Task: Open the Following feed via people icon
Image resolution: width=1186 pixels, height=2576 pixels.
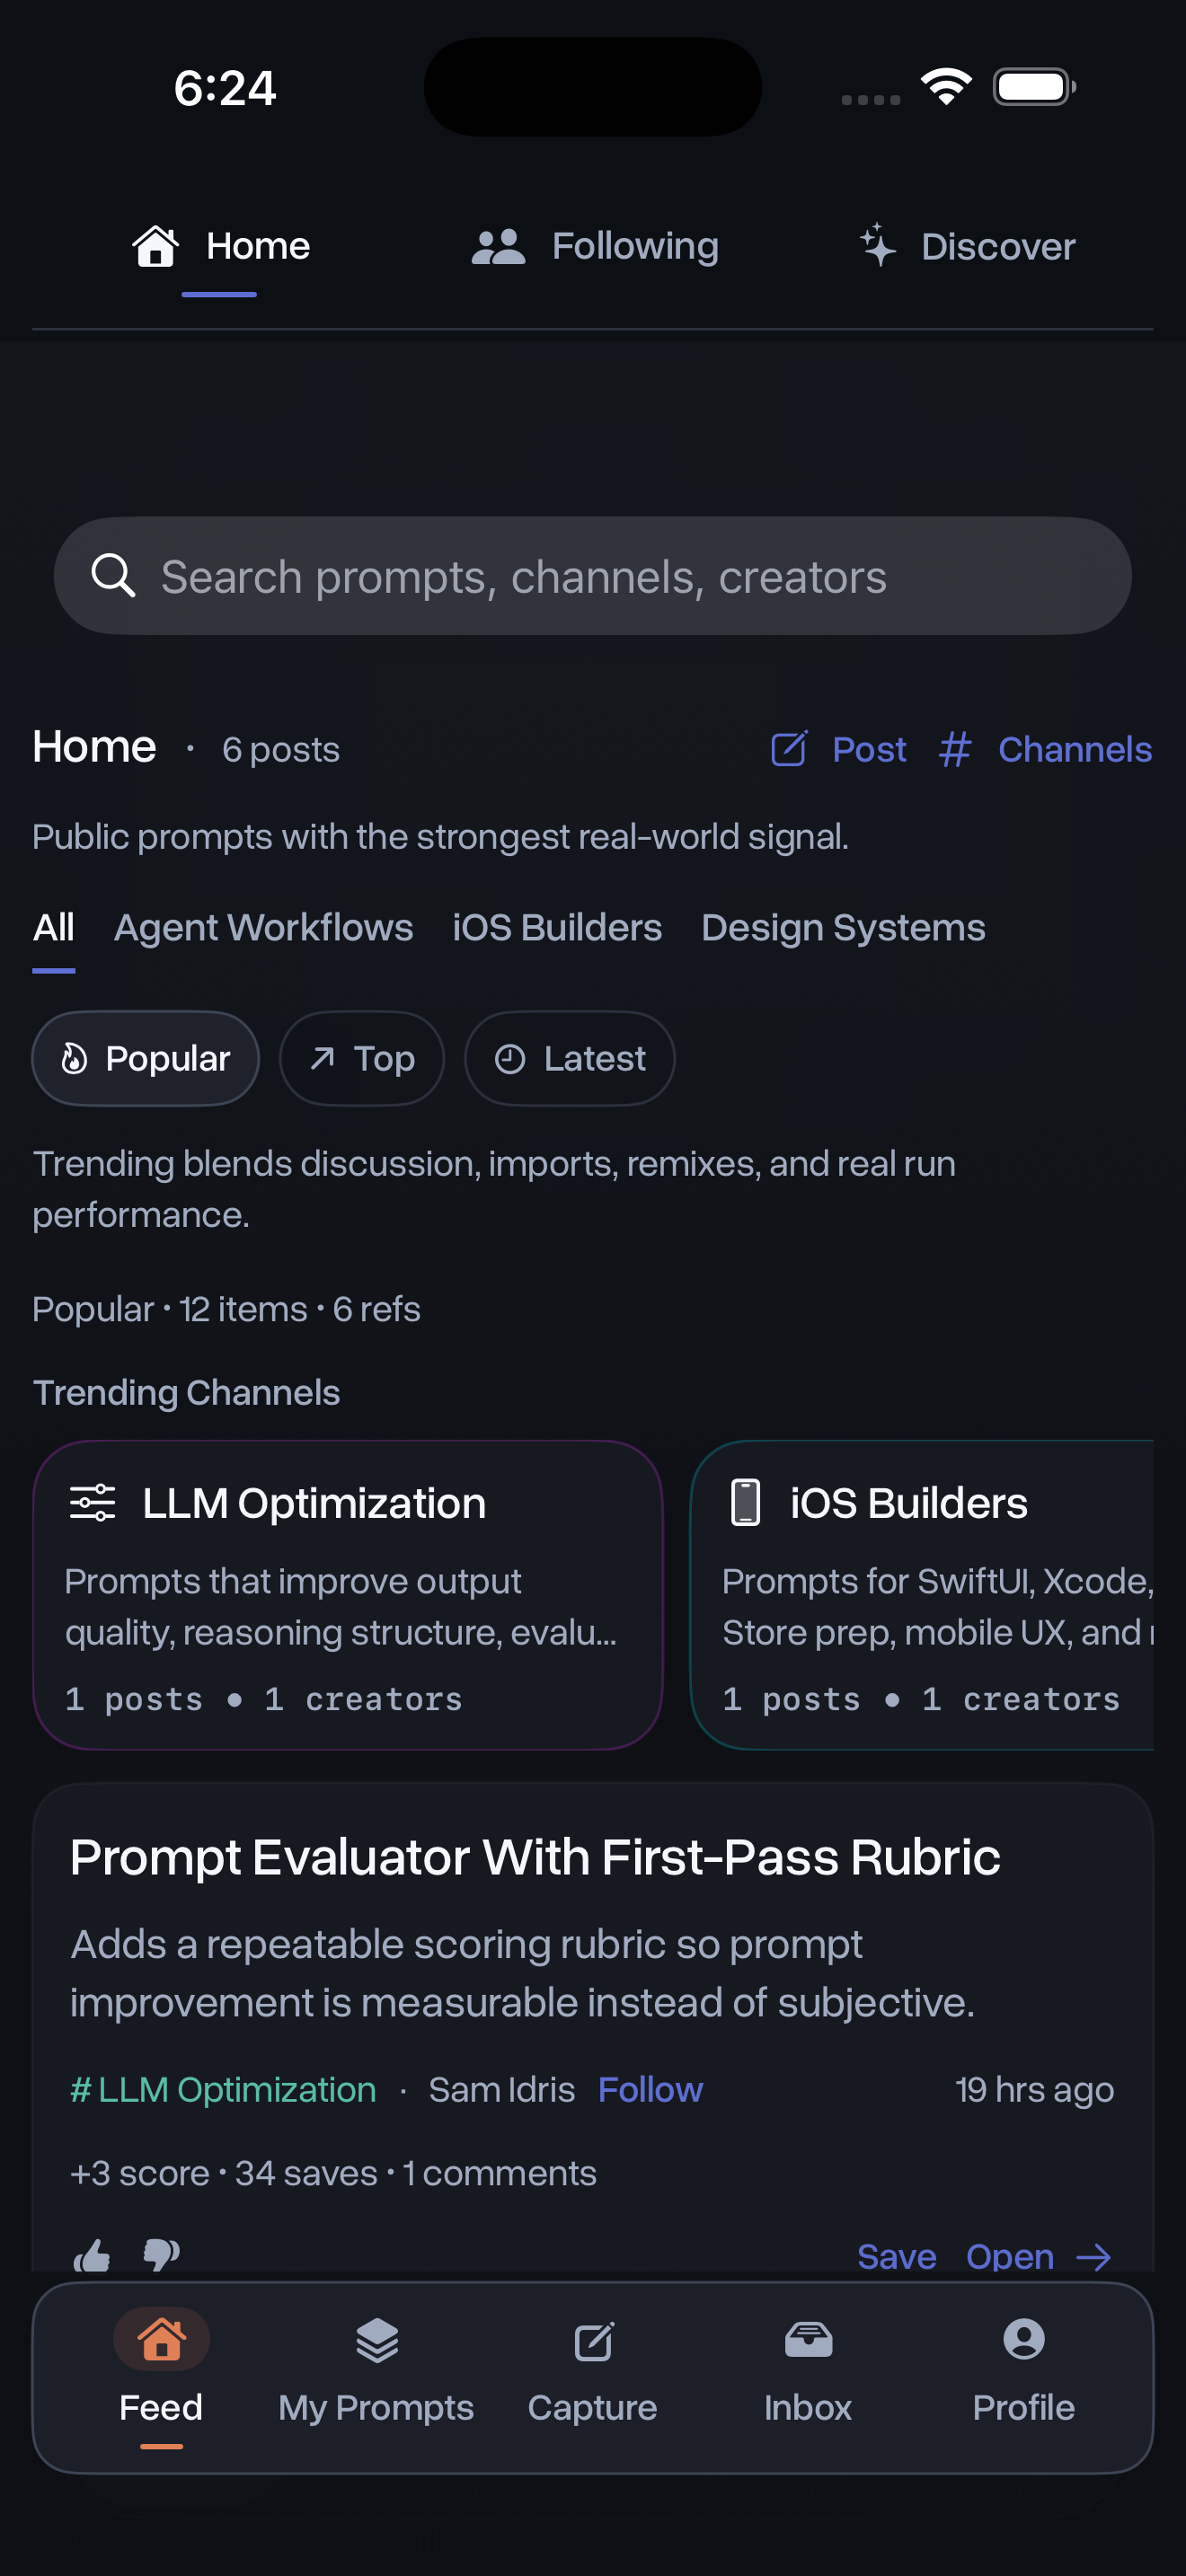Action: point(499,244)
